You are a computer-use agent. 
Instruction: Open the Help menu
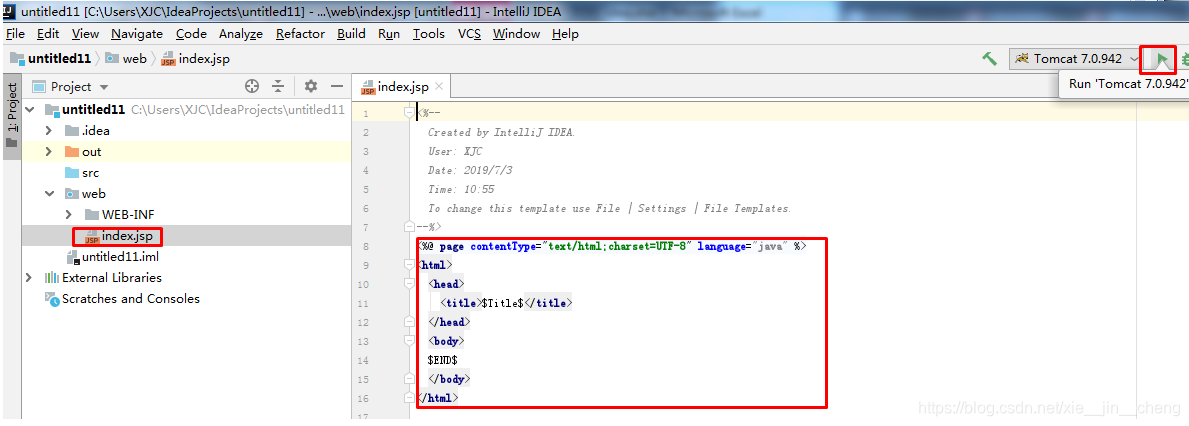[x=565, y=33]
